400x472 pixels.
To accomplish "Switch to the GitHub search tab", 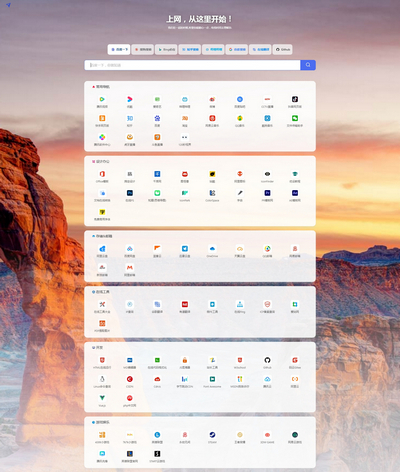I will [282, 49].
